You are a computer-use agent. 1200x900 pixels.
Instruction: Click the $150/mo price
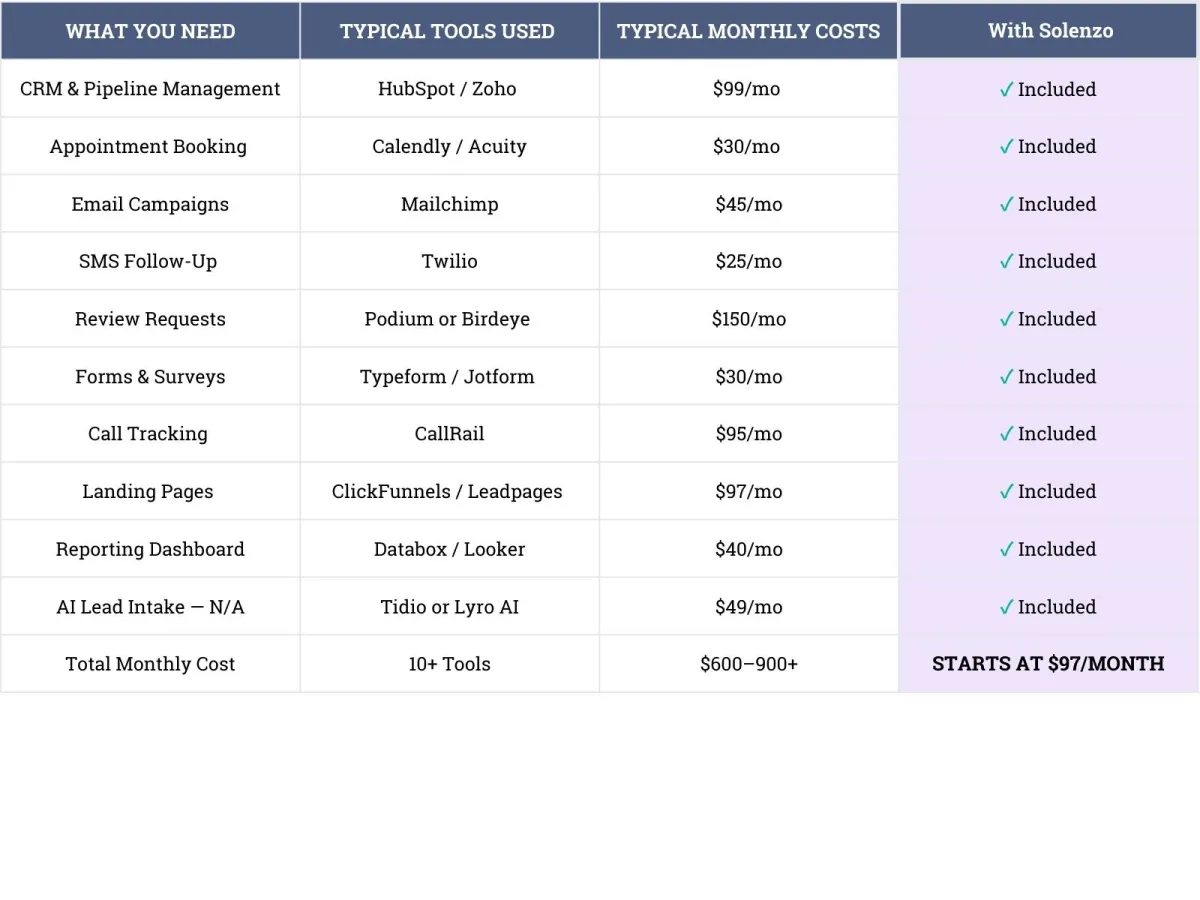pos(749,319)
